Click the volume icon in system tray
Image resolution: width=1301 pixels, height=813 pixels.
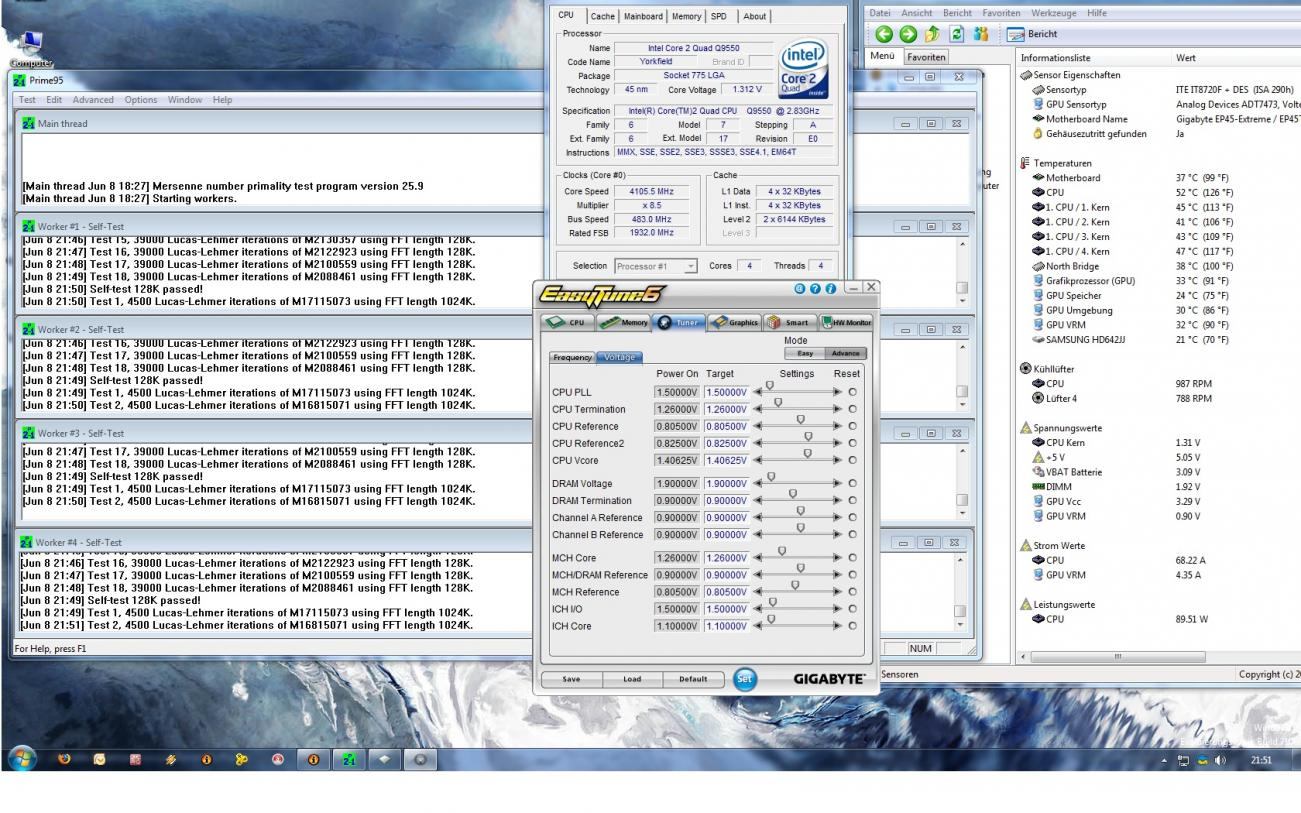click(1218, 760)
